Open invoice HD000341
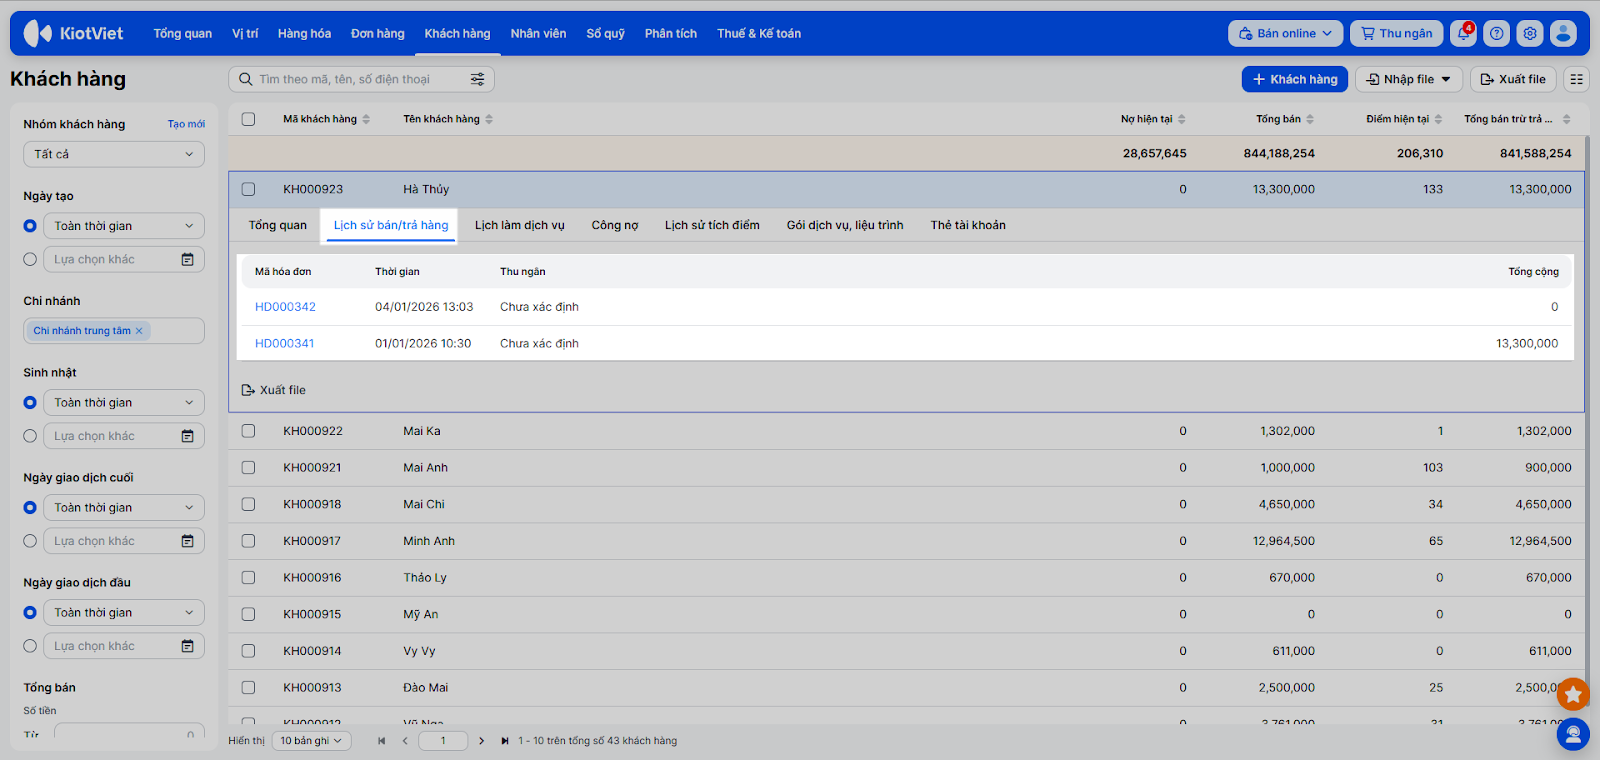Viewport: 1600px width, 760px height. point(285,343)
